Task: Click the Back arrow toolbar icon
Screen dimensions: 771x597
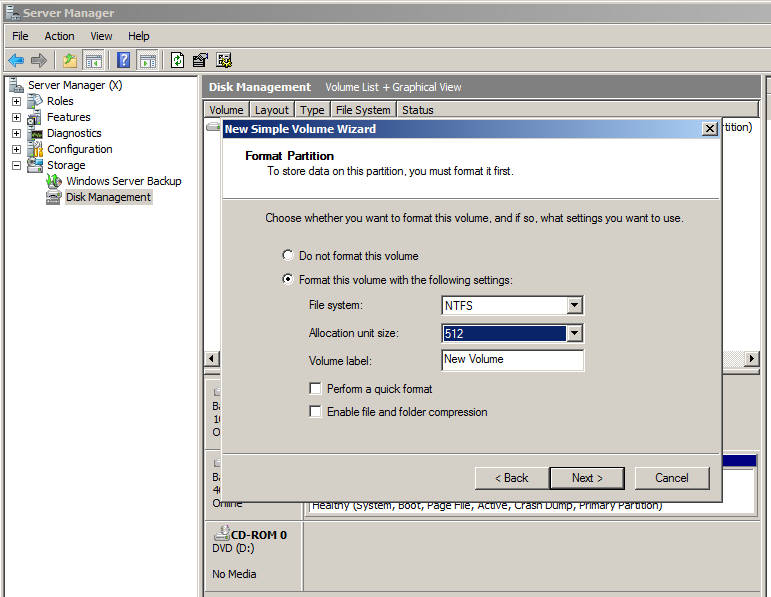Action: coord(16,60)
